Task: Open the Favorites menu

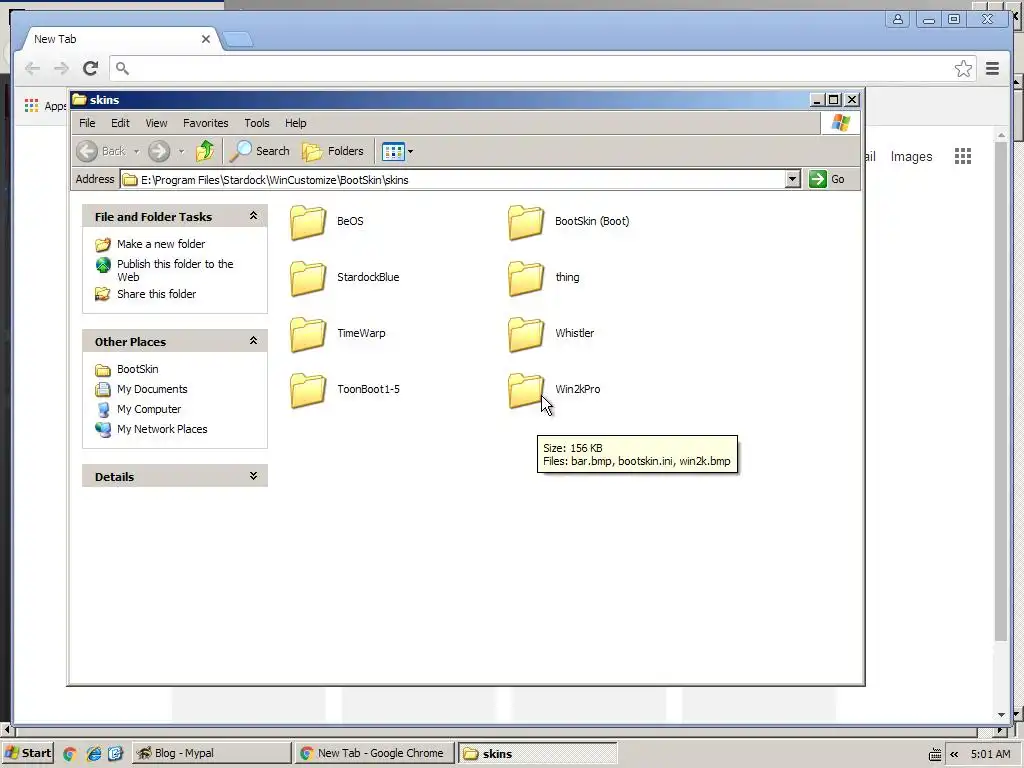Action: click(x=206, y=123)
